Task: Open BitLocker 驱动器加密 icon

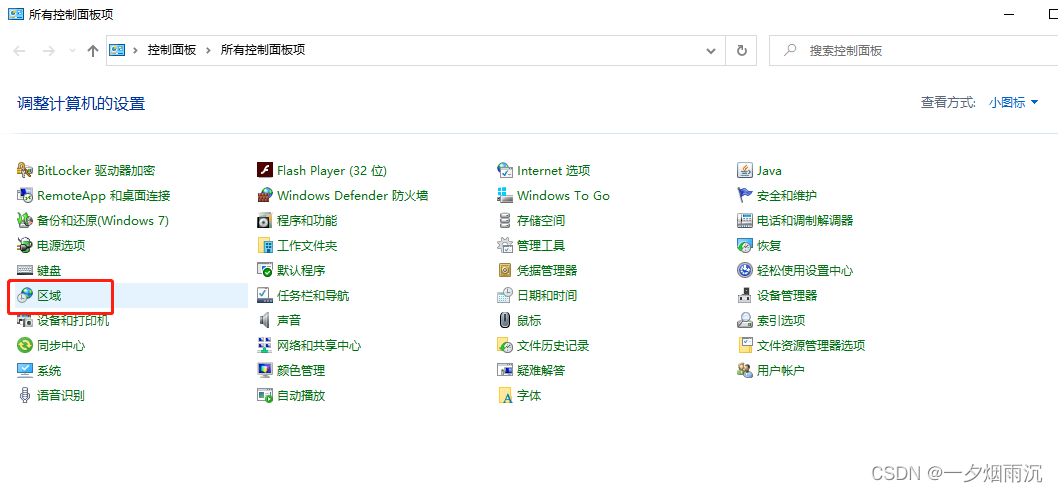Action: click(x=25, y=171)
